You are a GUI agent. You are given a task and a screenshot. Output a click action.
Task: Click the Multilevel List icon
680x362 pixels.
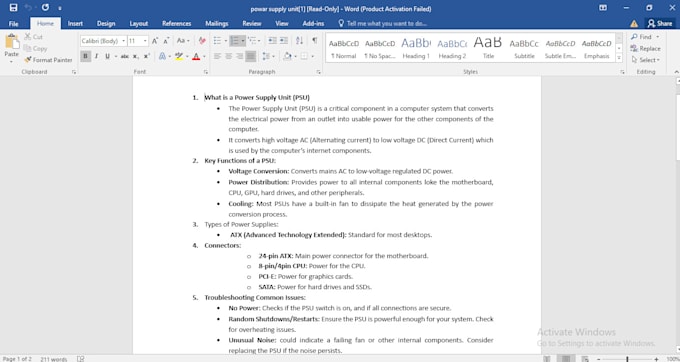252,41
